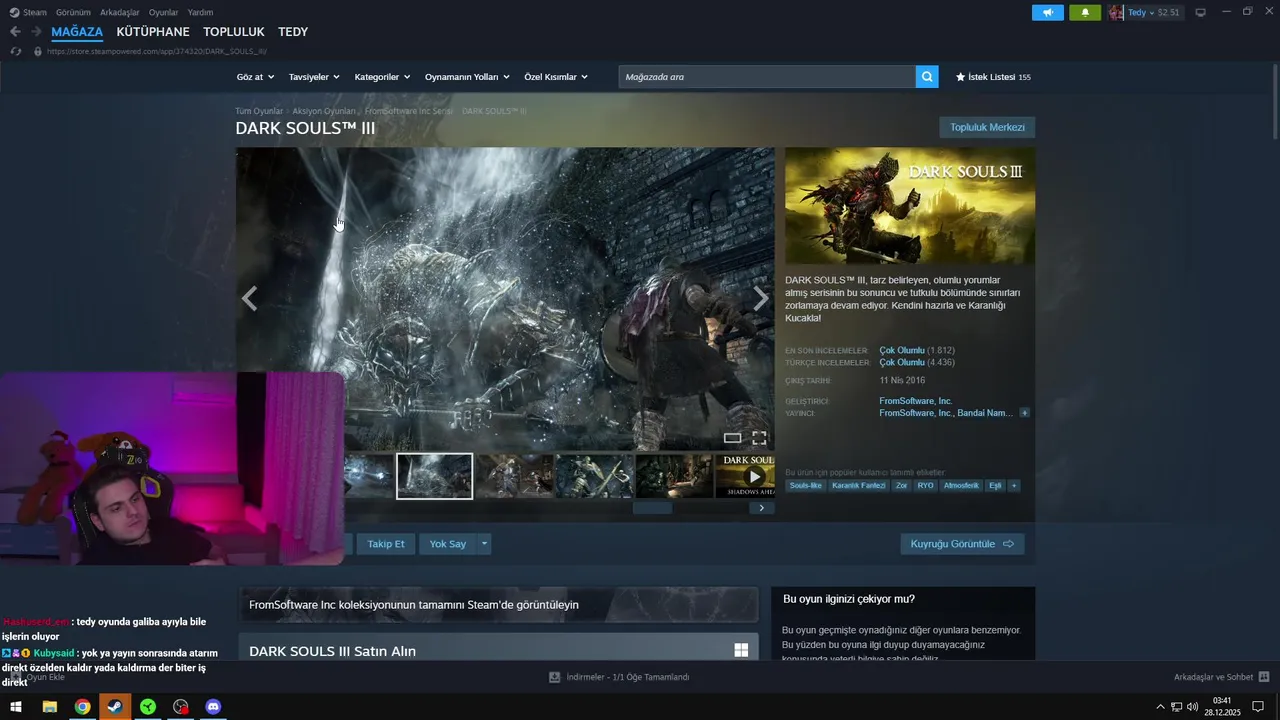Open File Explorer from the taskbar

point(49,707)
